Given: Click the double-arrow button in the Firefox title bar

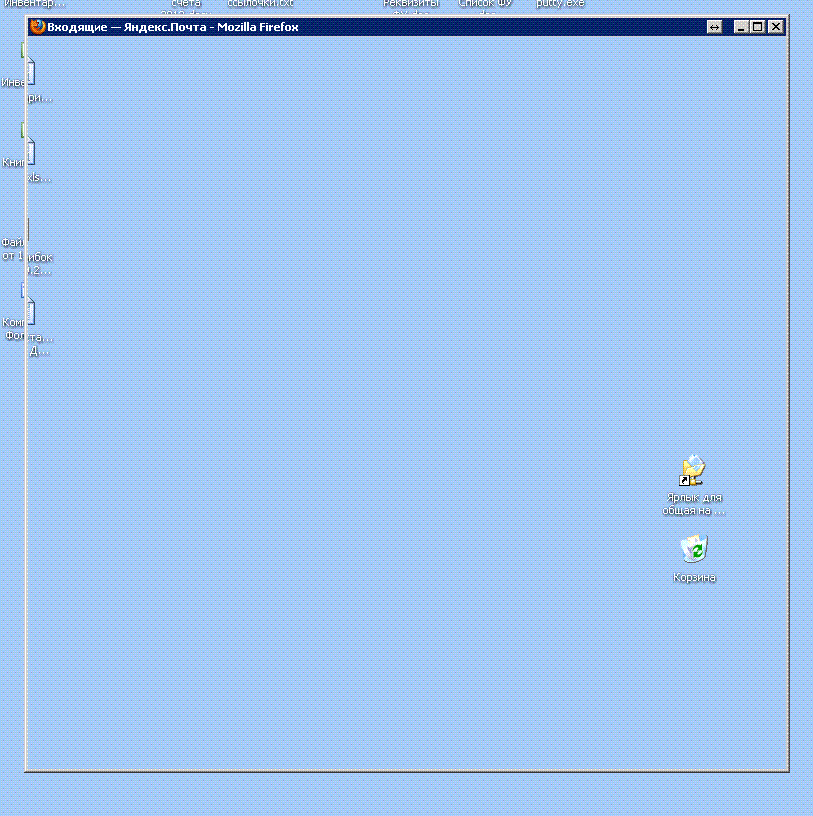Looking at the screenshot, I should tap(714, 27).
